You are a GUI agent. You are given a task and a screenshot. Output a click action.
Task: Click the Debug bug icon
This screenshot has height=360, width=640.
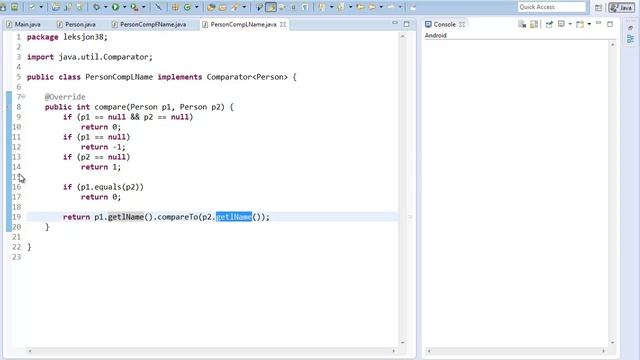(96, 7)
